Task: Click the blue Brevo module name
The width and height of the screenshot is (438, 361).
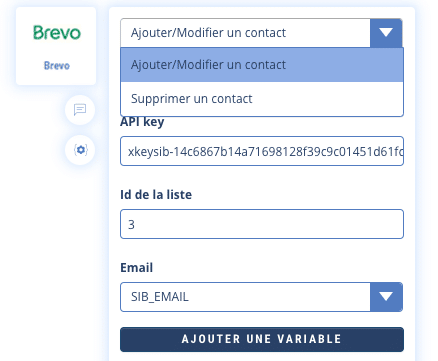Action: tap(57, 66)
